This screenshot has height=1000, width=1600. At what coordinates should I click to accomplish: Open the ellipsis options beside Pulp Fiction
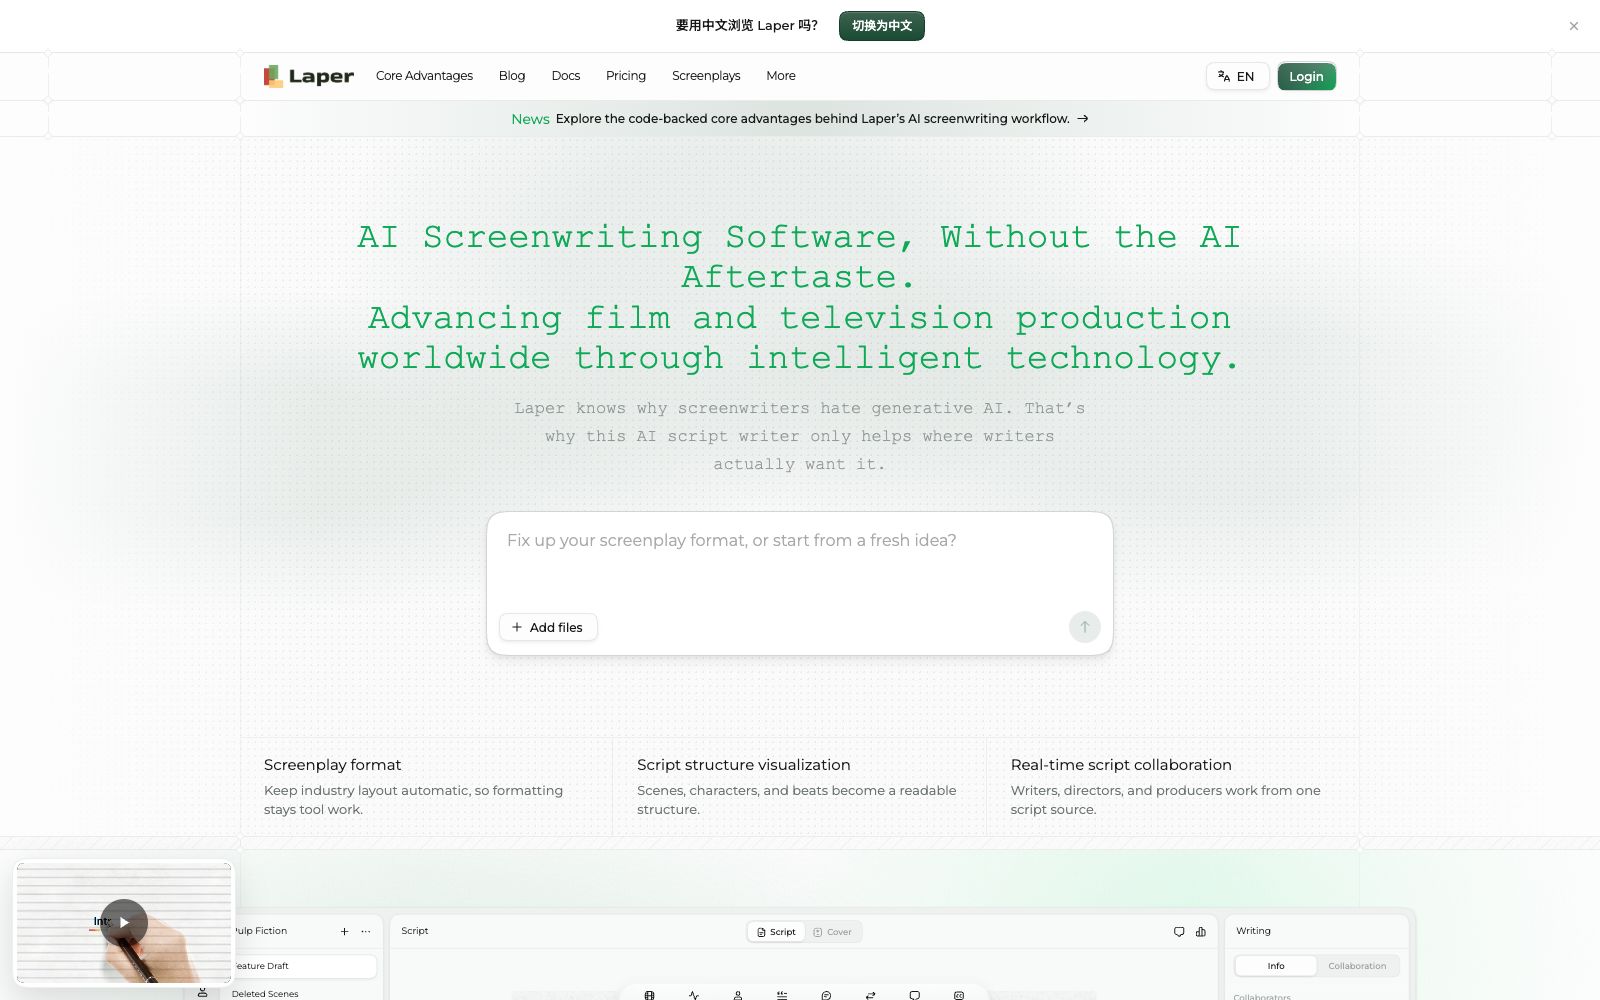tap(366, 931)
